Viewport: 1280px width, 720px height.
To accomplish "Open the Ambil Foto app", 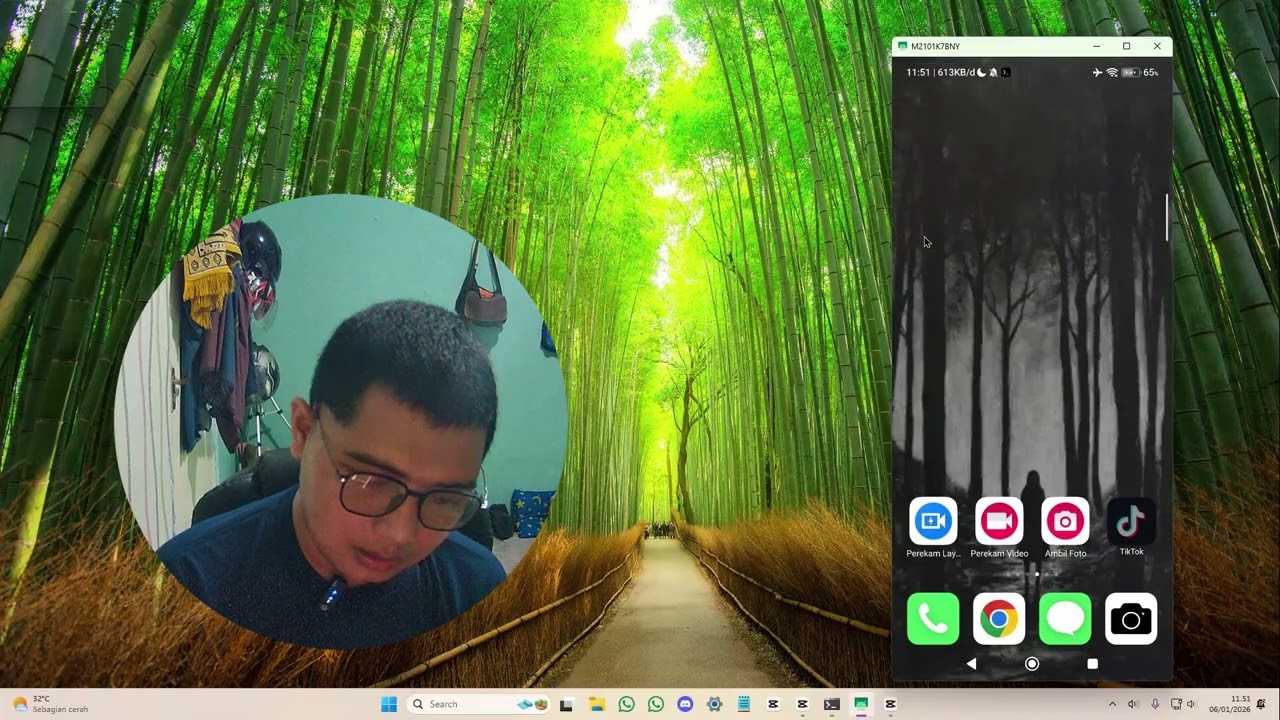I will 1065,522.
